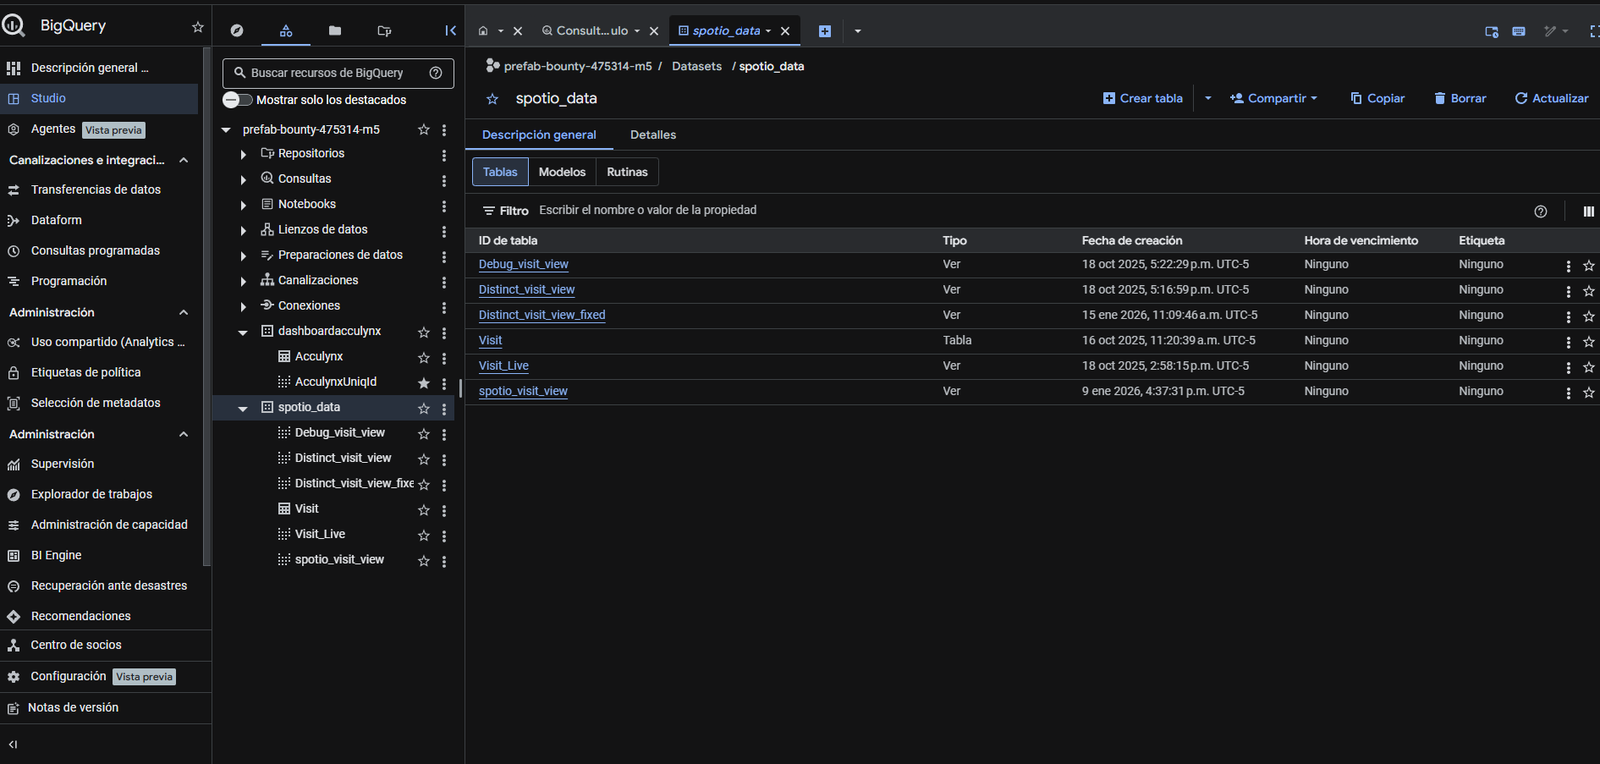Star the BigQuery product in header
The width and height of the screenshot is (1600, 764).
[198, 27]
